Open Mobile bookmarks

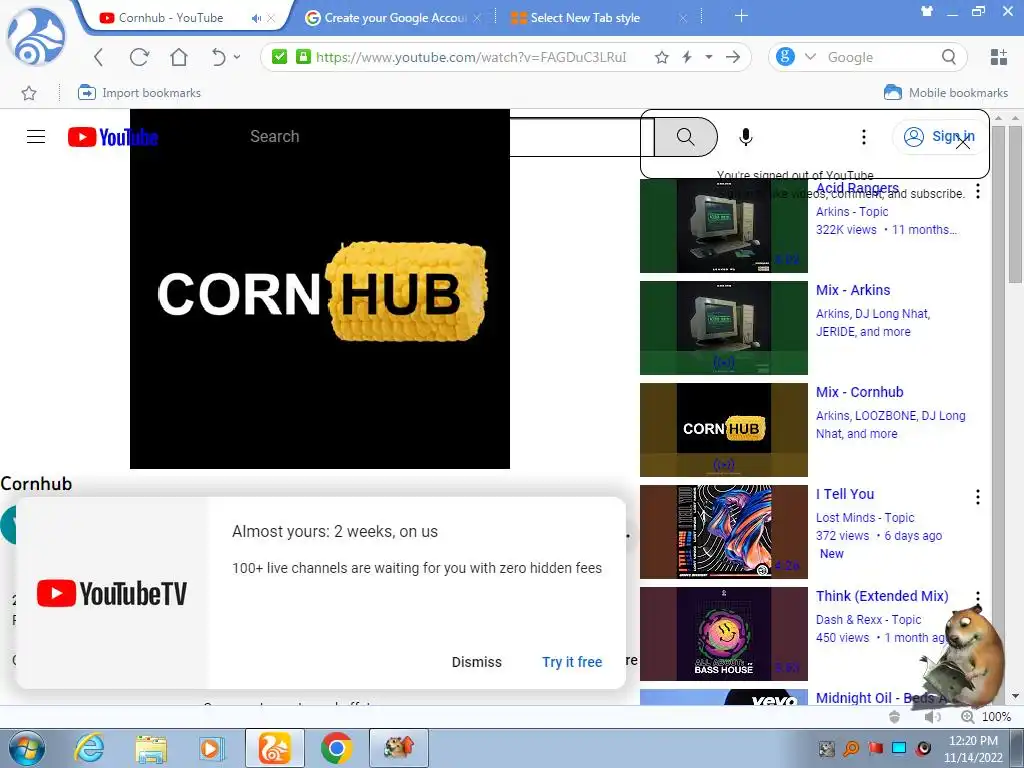click(946, 93)
